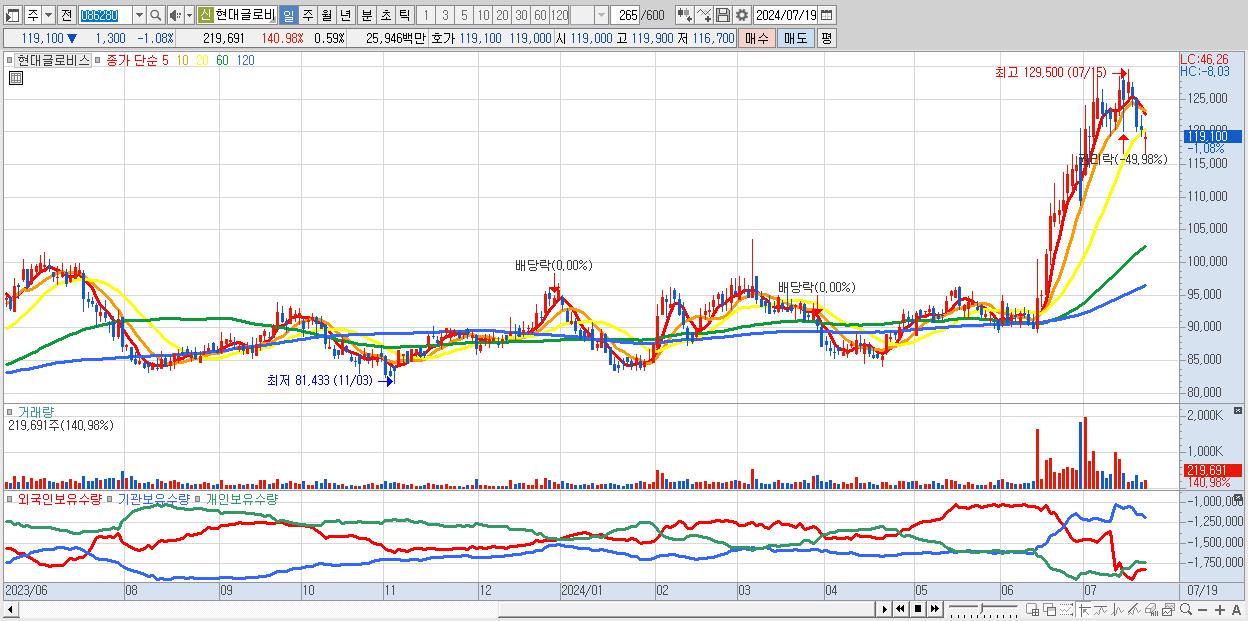Click the playback speed slider
The image size is (1248, 621).
pyautogui.click(x=983, y=608)
